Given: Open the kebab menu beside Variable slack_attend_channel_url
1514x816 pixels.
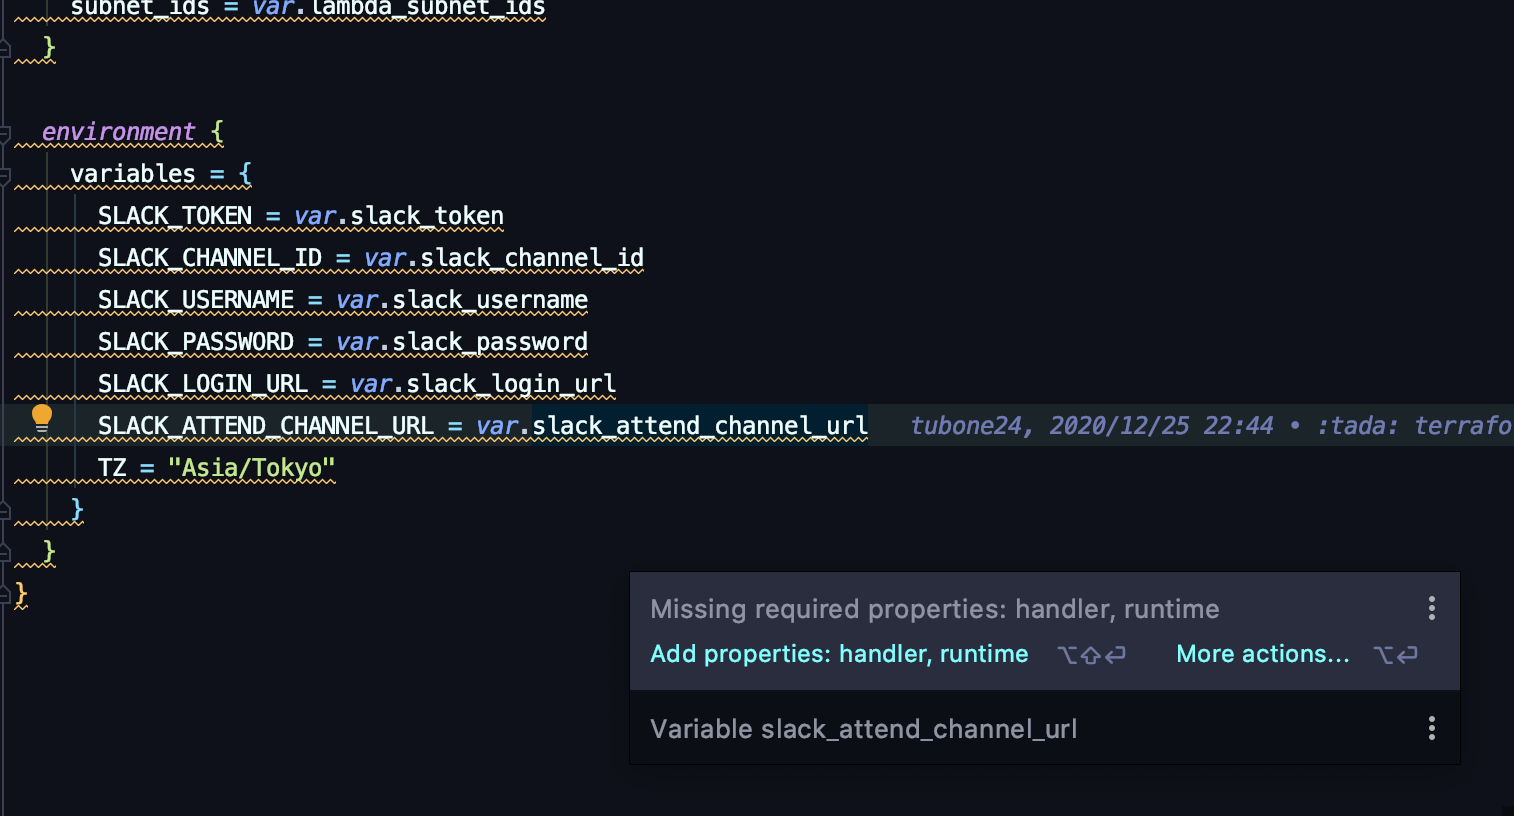Looking at the screenshot, I should point(1431,729).
